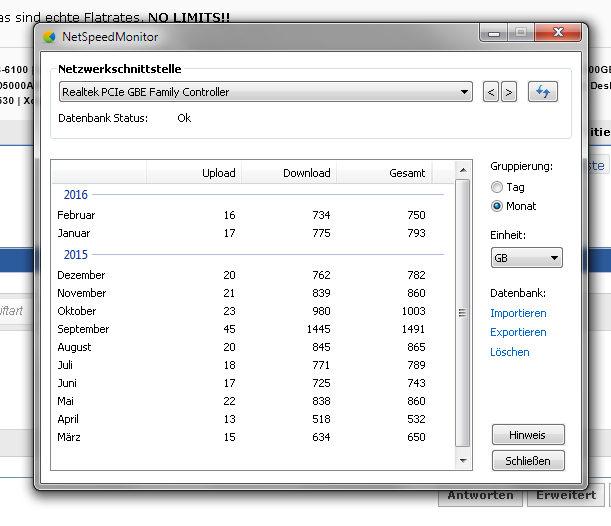Go to previous interface with the < button
Viewport: 611px width, 526px height.
point(491,92)
